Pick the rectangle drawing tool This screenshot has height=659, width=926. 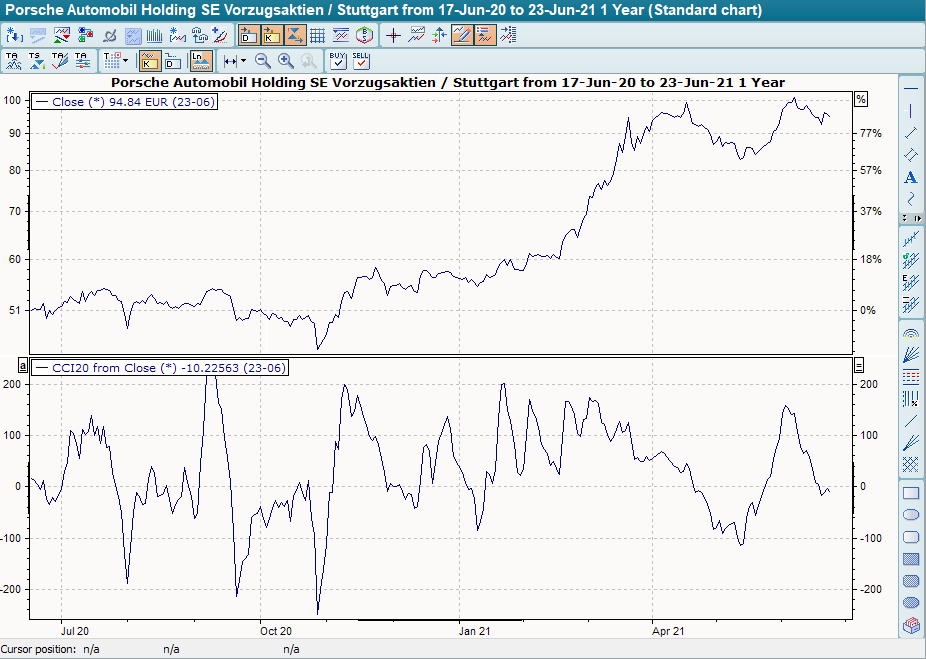[x=910, y=492]
